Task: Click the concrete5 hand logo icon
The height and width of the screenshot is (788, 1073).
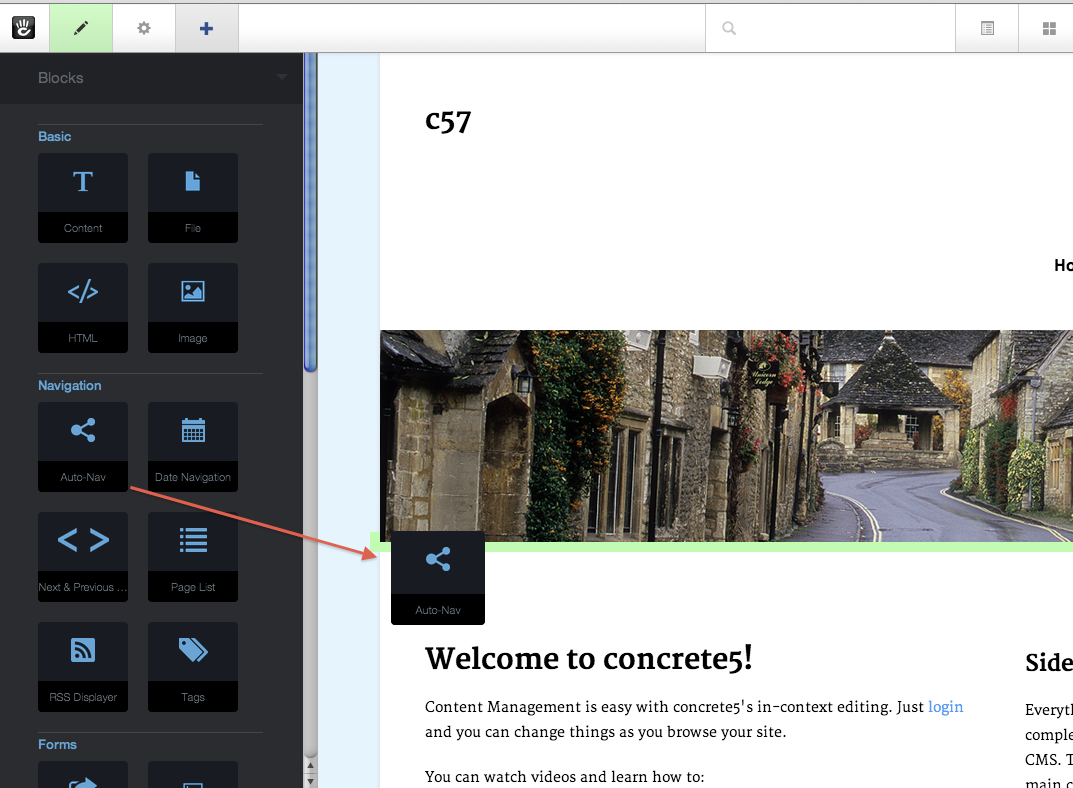Action: click(23, 28)
